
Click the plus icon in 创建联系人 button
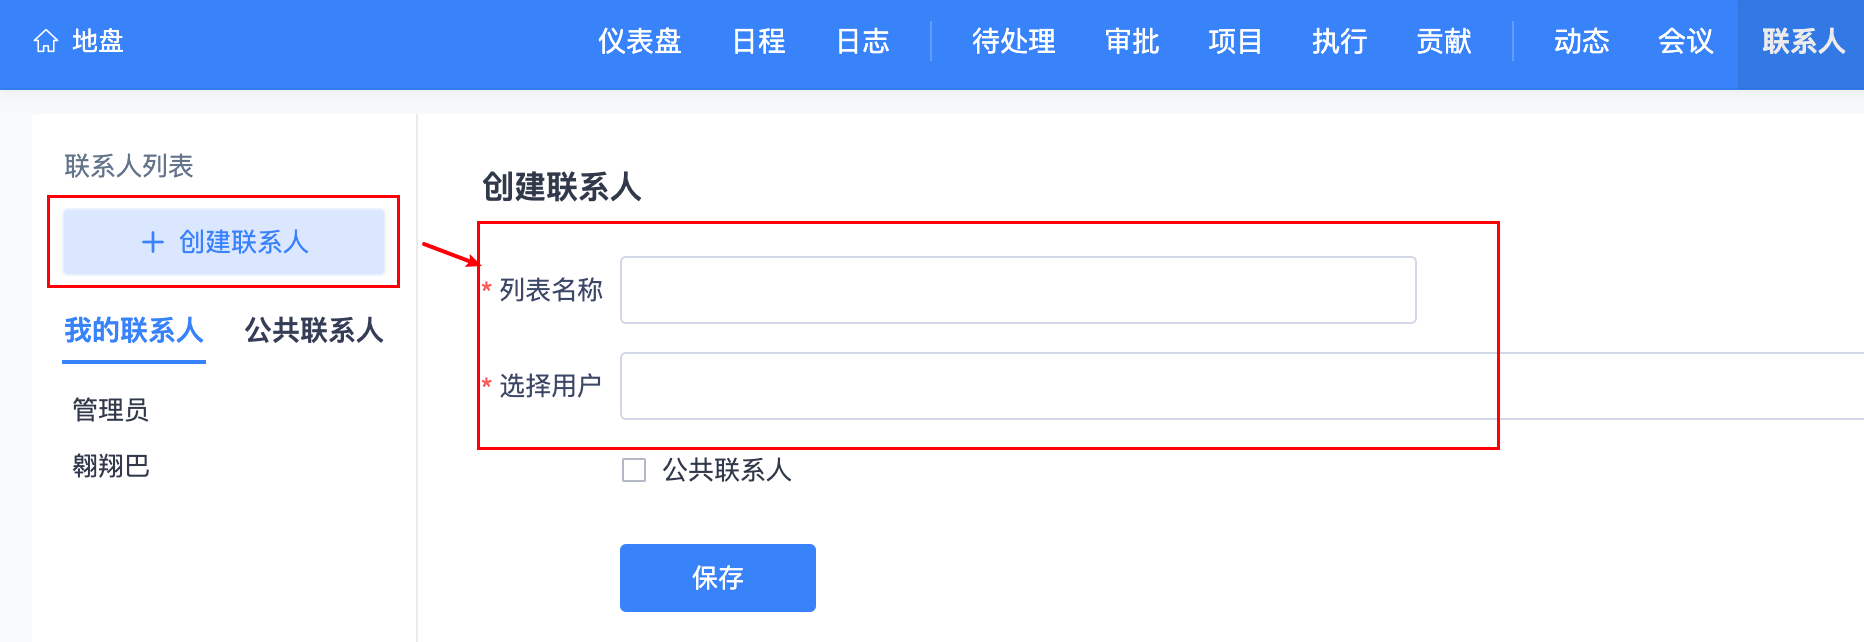coord(153,242)
